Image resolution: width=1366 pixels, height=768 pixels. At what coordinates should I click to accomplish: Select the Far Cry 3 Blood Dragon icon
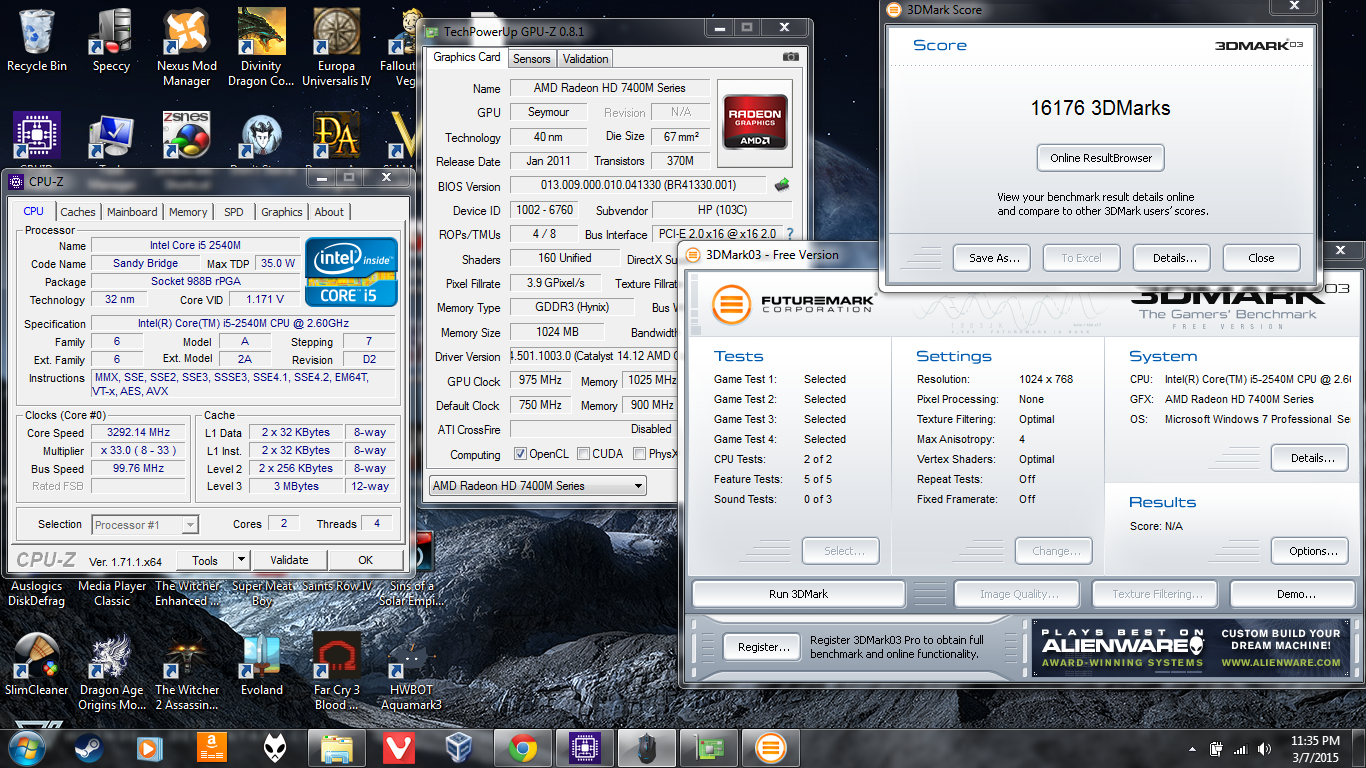pos(337,671)
